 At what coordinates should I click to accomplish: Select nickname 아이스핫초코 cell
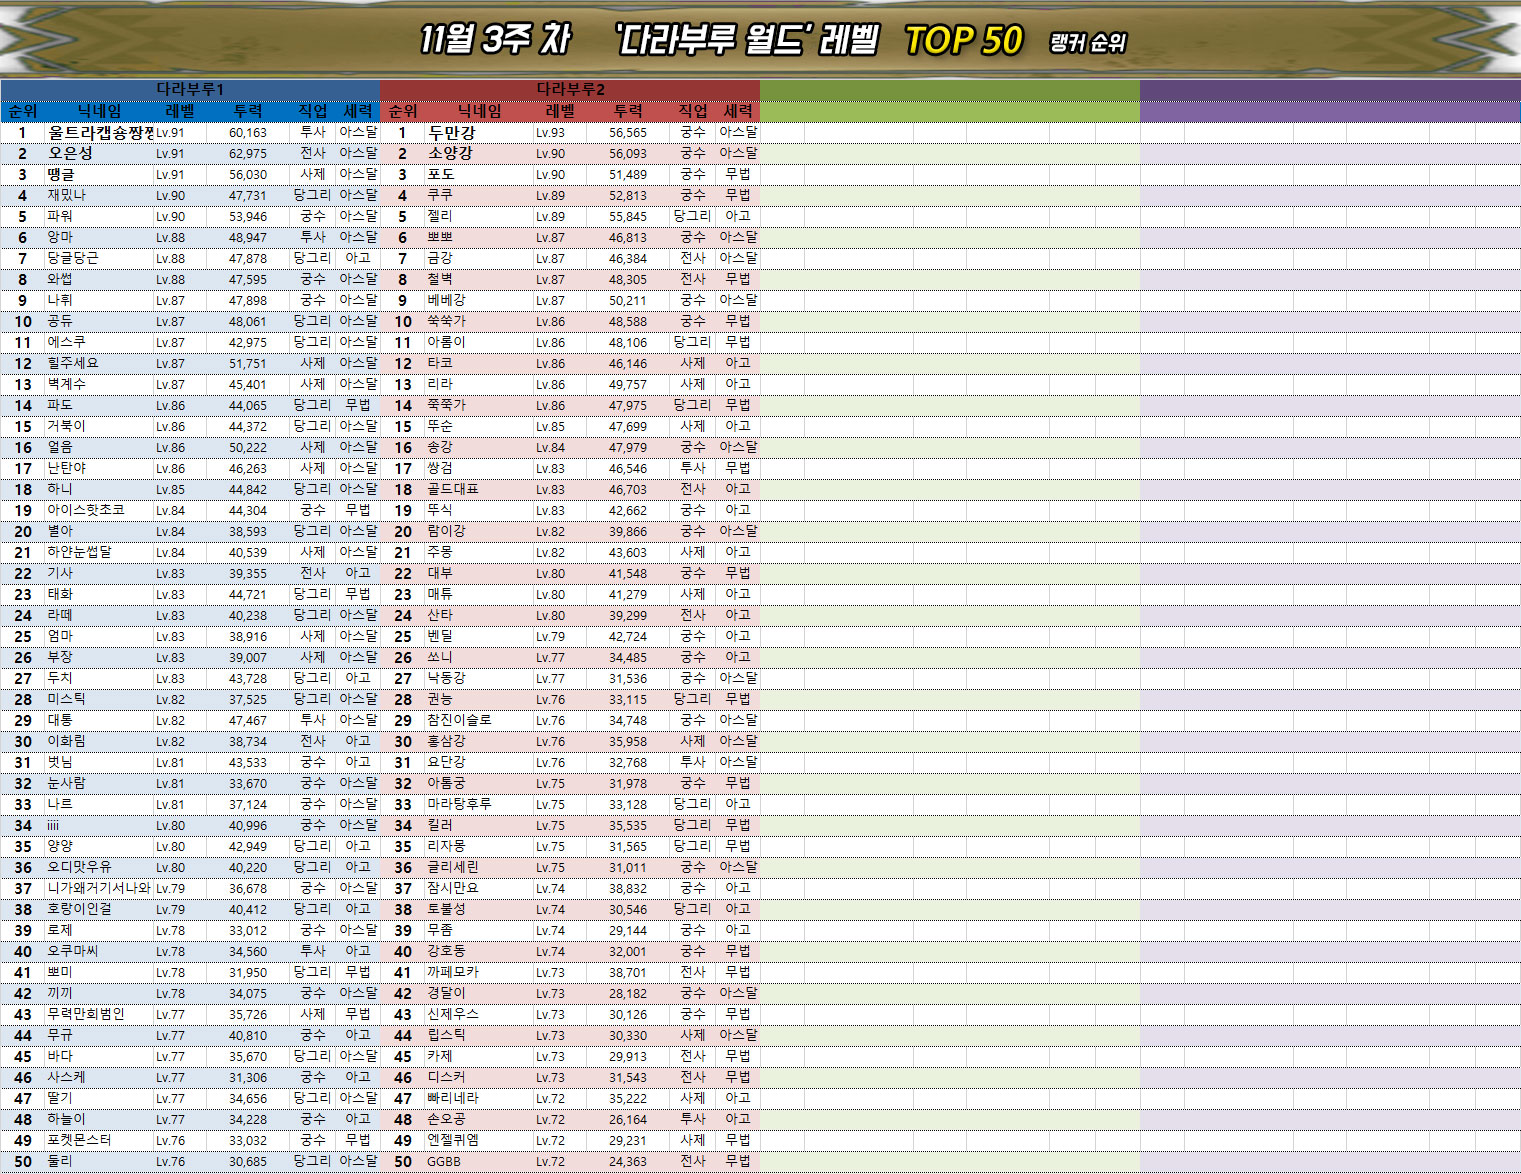pyautogui.click(x=86, y=510)
